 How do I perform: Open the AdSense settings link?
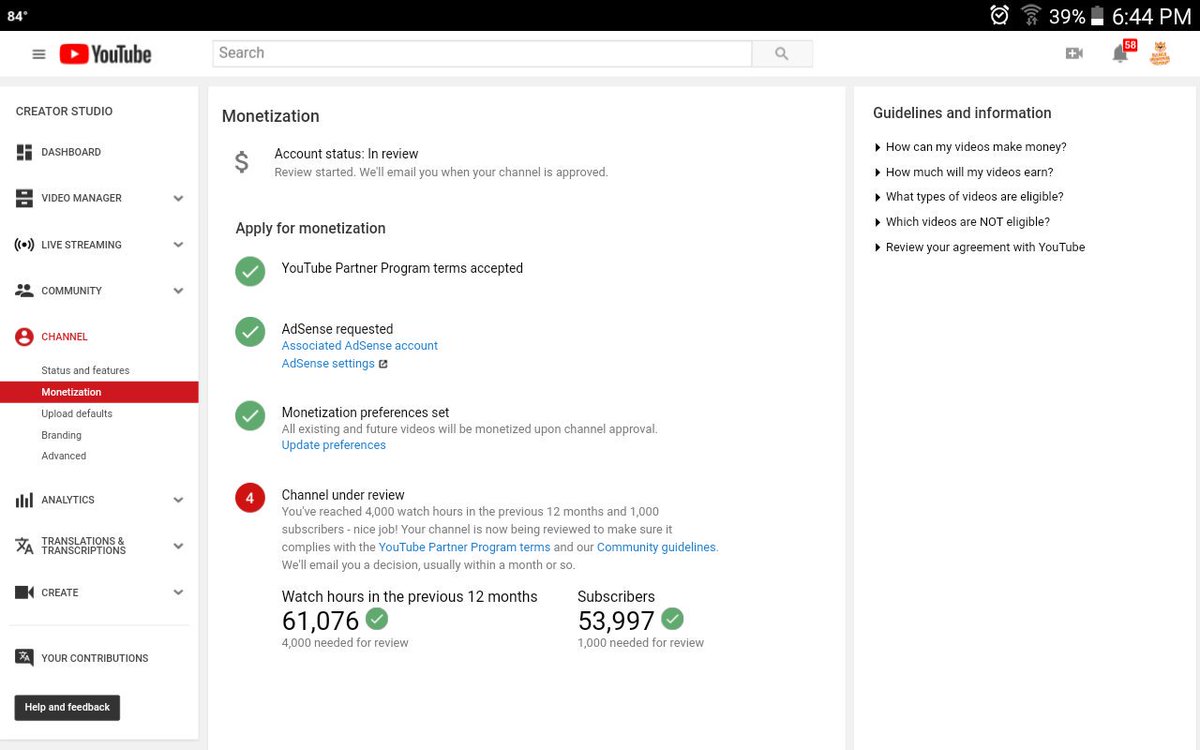tap(328, 364)
